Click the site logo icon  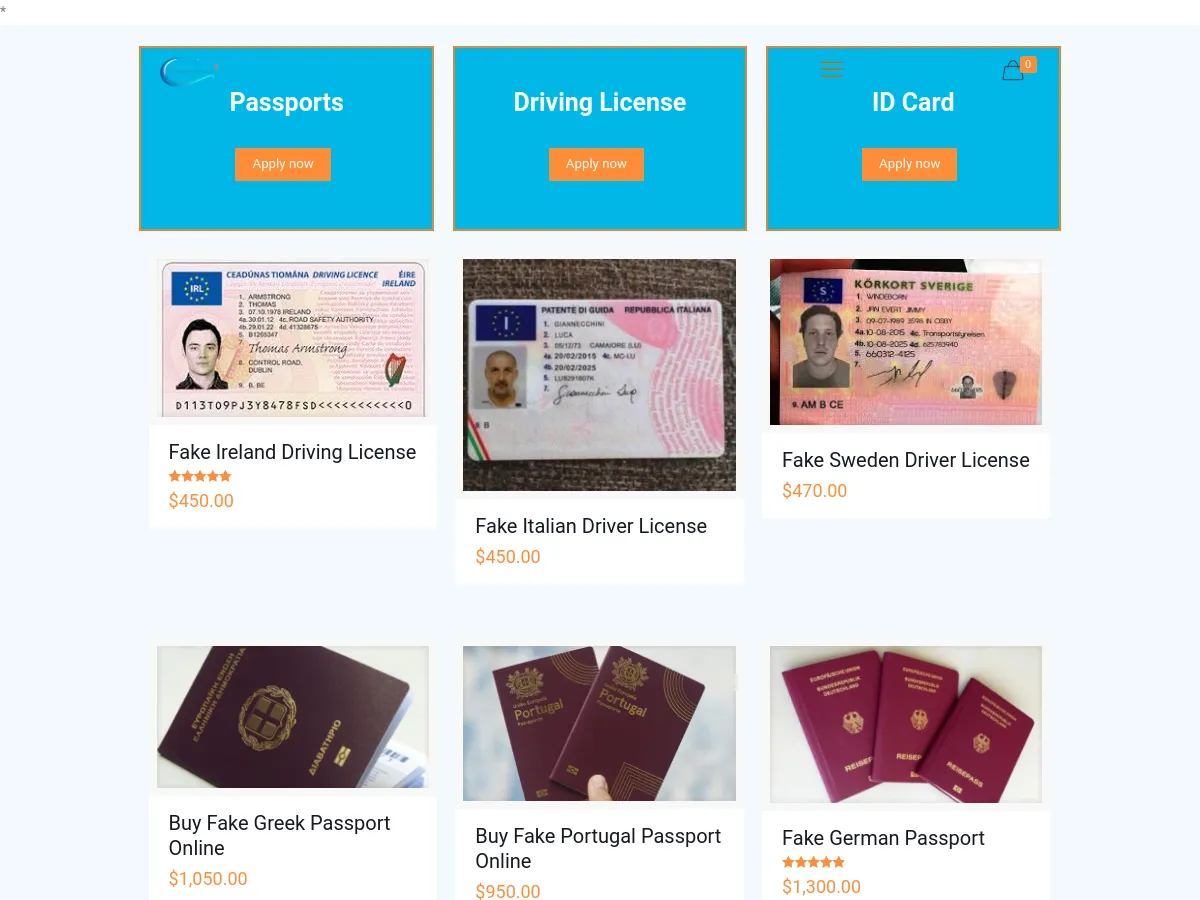(189, 71)
